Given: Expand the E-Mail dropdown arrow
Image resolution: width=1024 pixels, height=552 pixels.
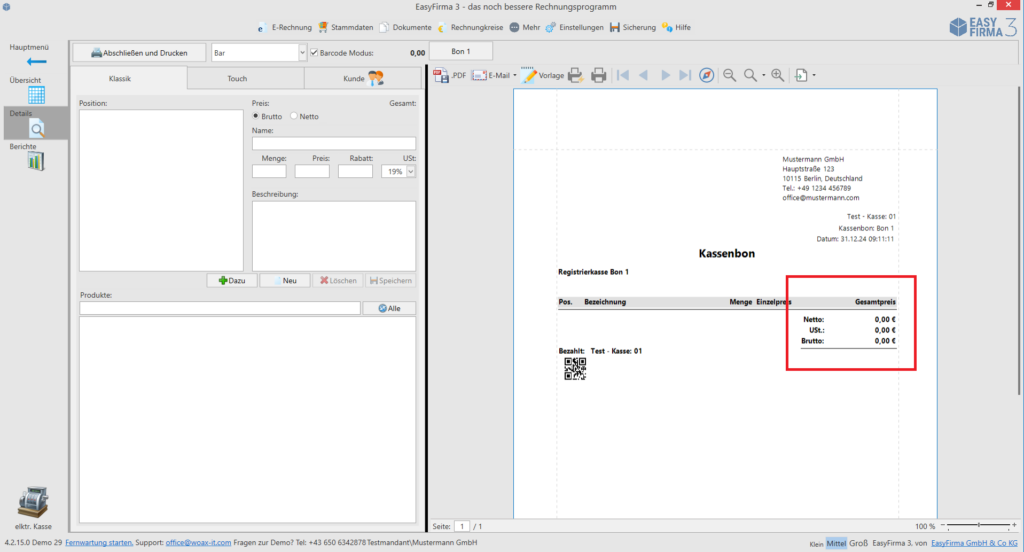Looking at the screenshot, I should tap(515, 76).
